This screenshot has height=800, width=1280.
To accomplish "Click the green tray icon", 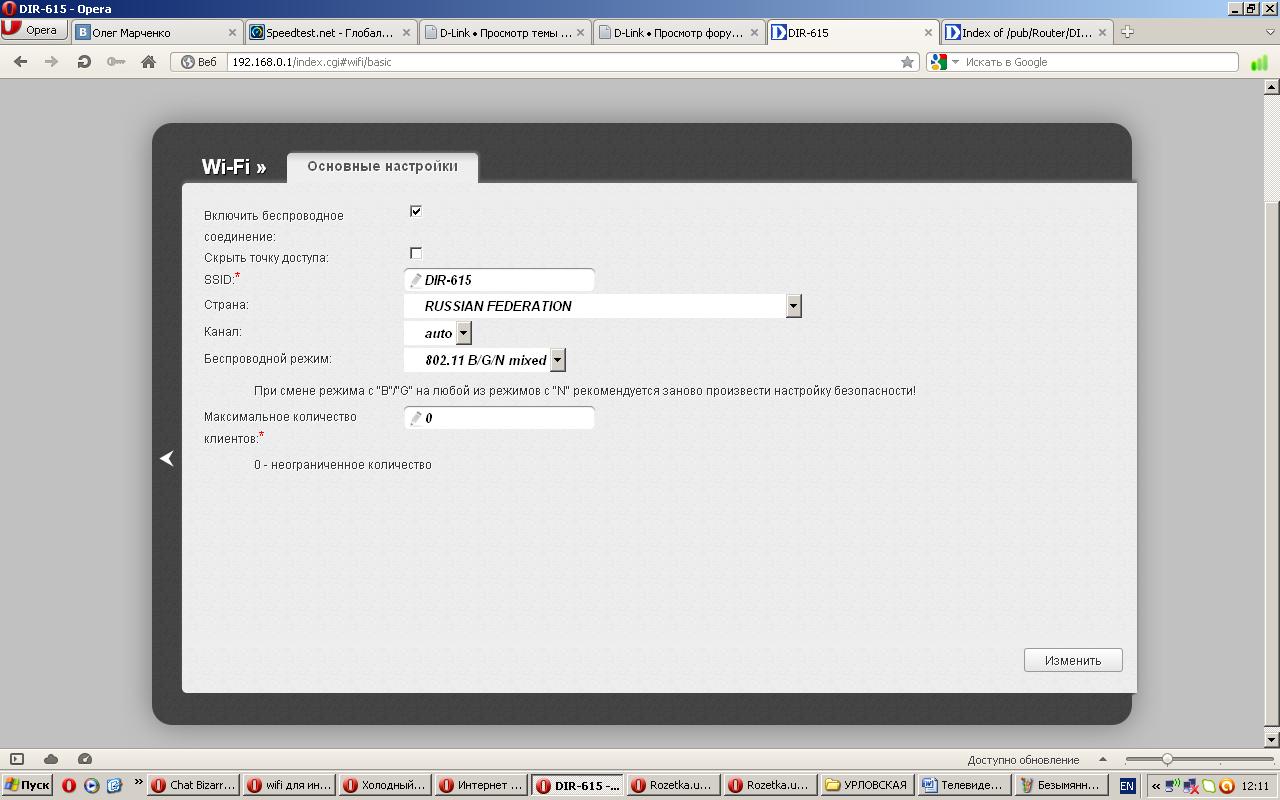I will 1208,786.
